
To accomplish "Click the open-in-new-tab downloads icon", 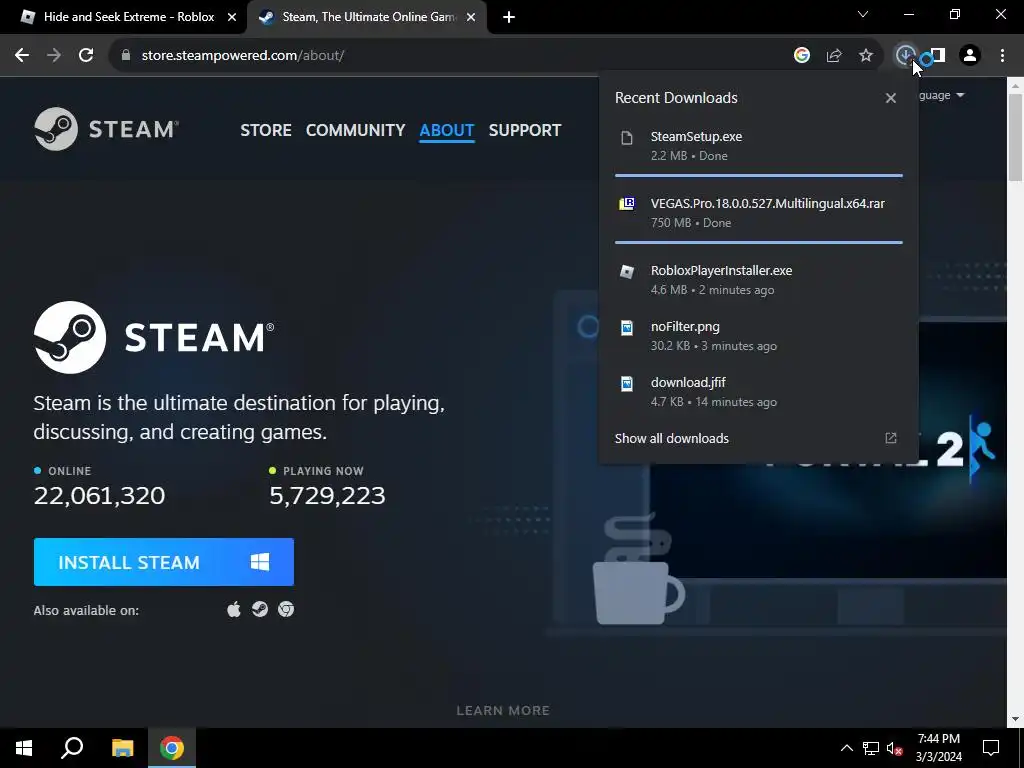I will (x=891, y=438).
